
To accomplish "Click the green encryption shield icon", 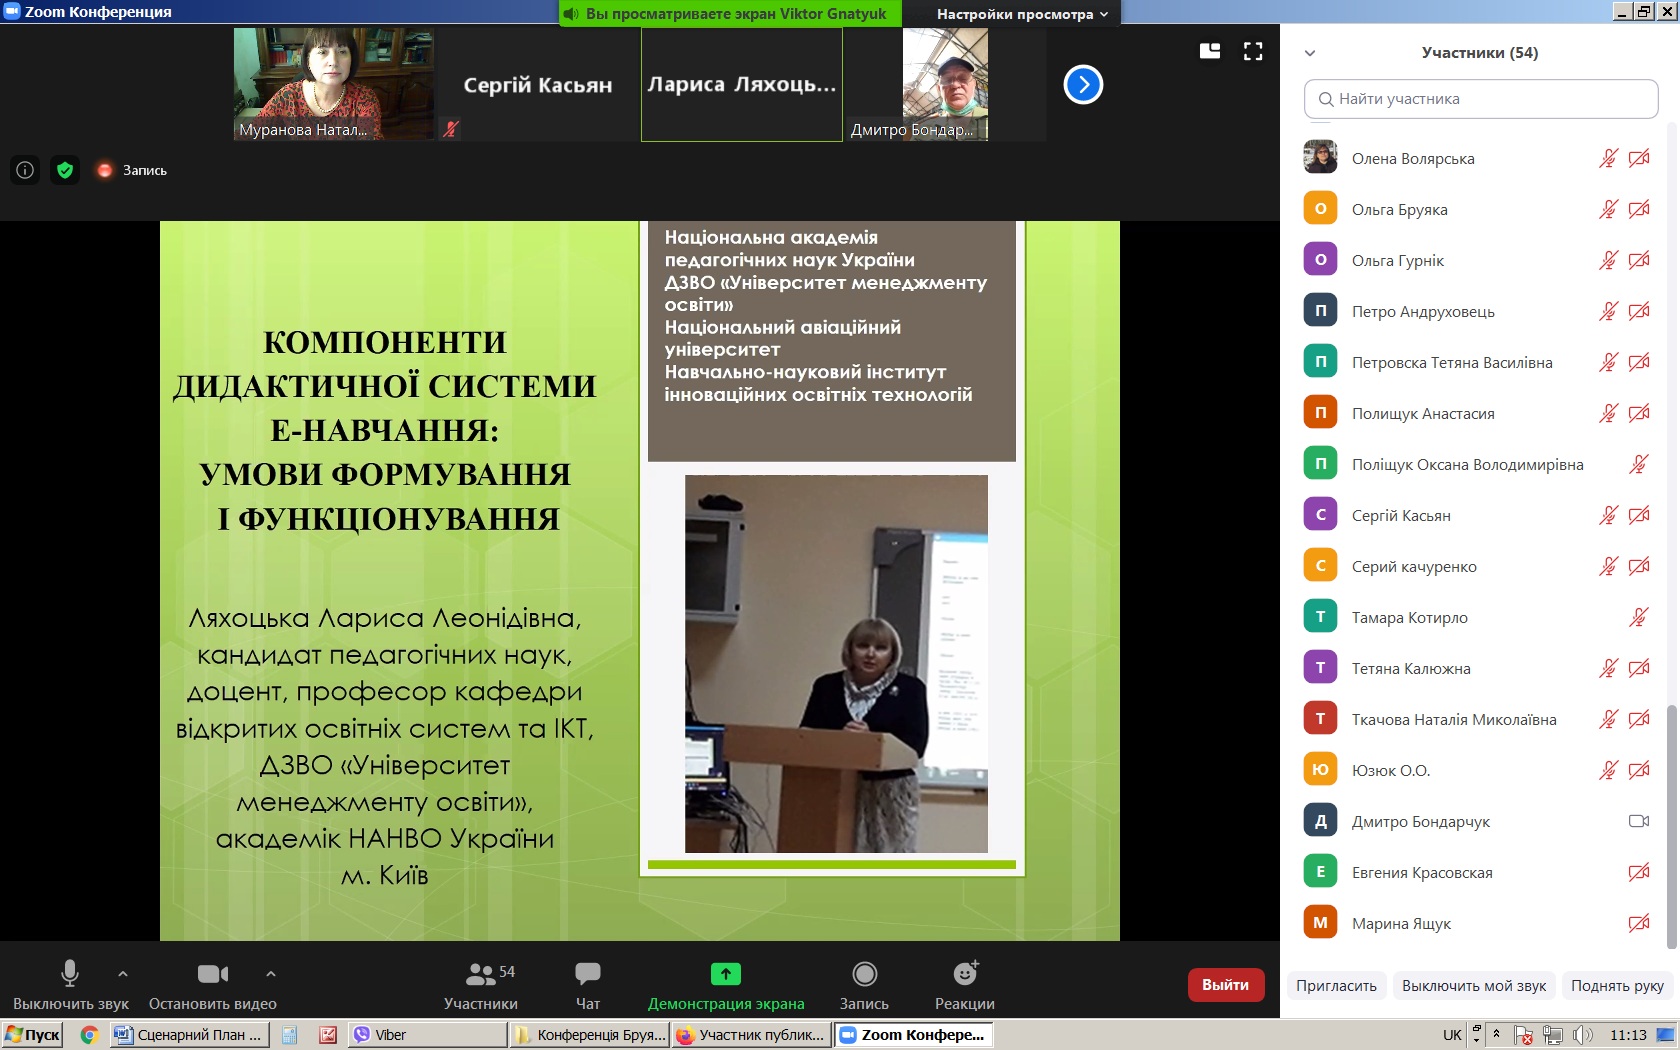I will 65,170.
